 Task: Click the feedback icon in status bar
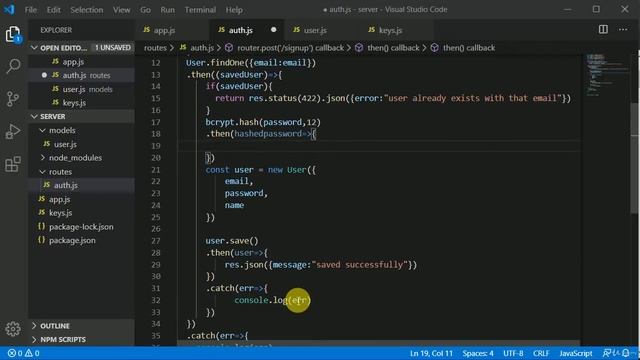click(608, 353)
